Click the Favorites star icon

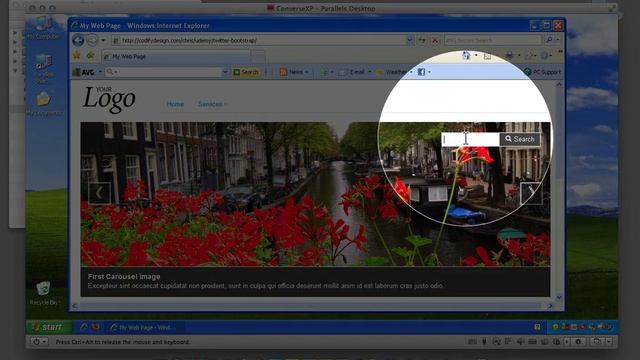coord(76,56)
